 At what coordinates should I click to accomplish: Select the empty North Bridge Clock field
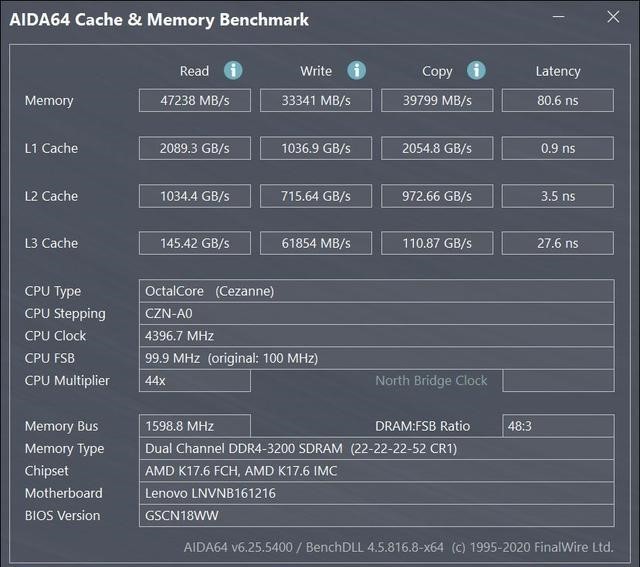coord(558,380)
